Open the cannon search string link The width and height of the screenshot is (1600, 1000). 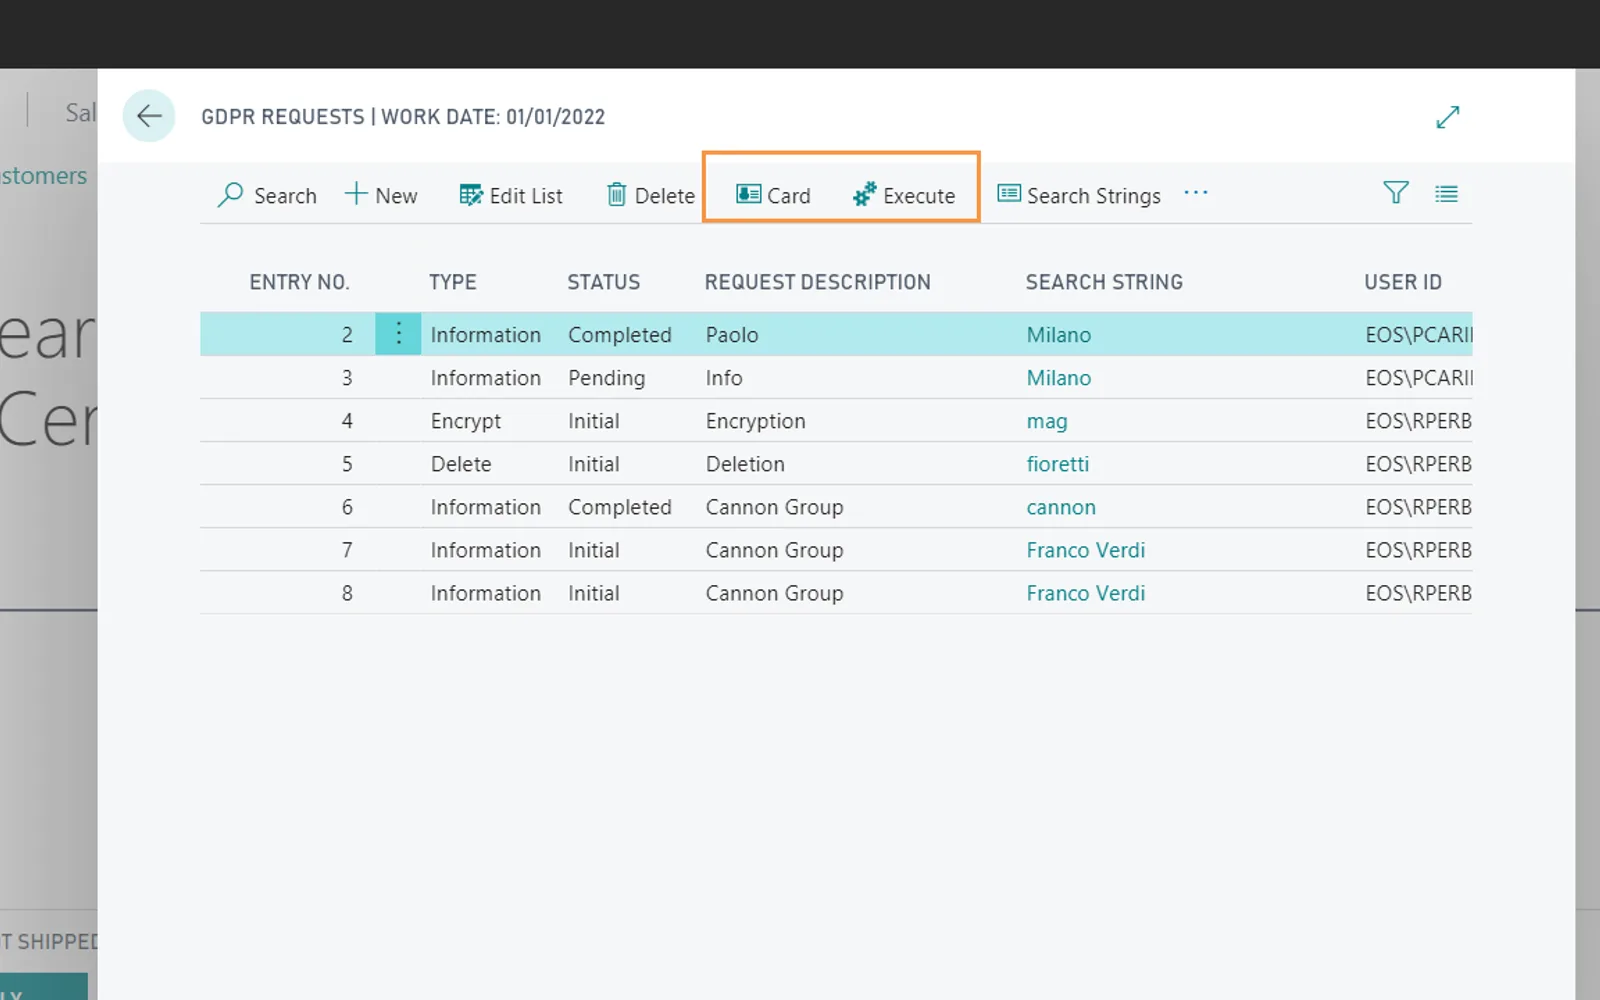coord(1061,507)
